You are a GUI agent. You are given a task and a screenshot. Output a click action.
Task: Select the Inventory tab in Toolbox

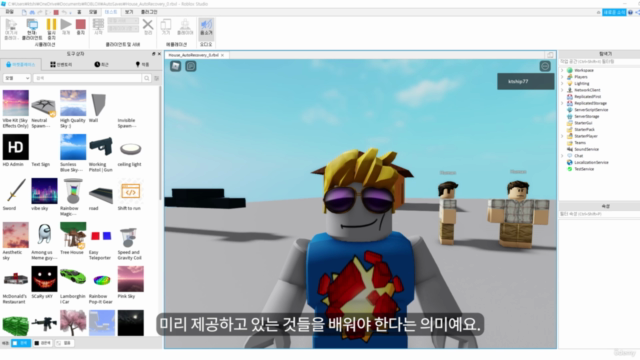click(x=61, y=64)
